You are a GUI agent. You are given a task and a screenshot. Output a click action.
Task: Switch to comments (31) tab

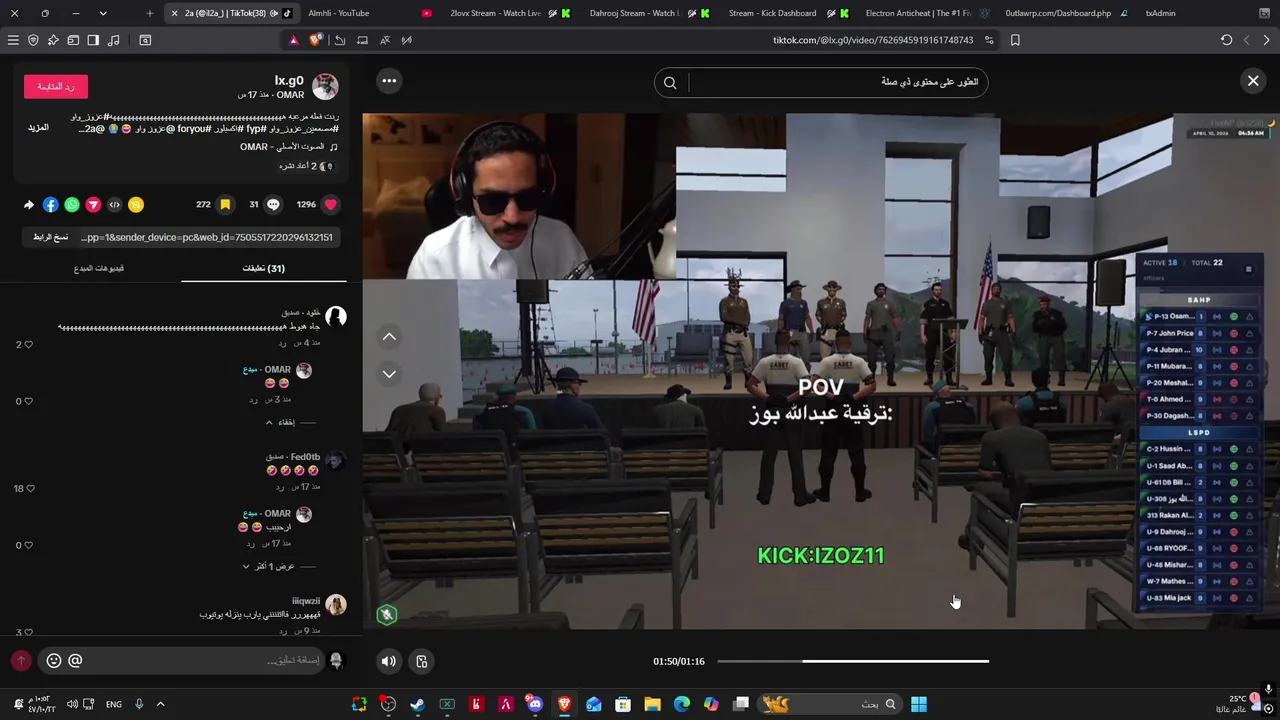[x=264, y=268]
